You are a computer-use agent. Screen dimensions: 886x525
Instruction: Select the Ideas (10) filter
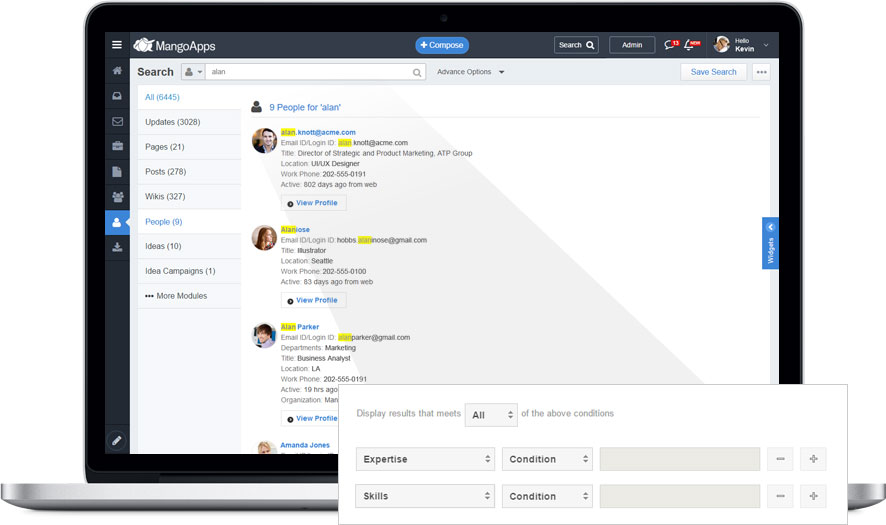189,246
